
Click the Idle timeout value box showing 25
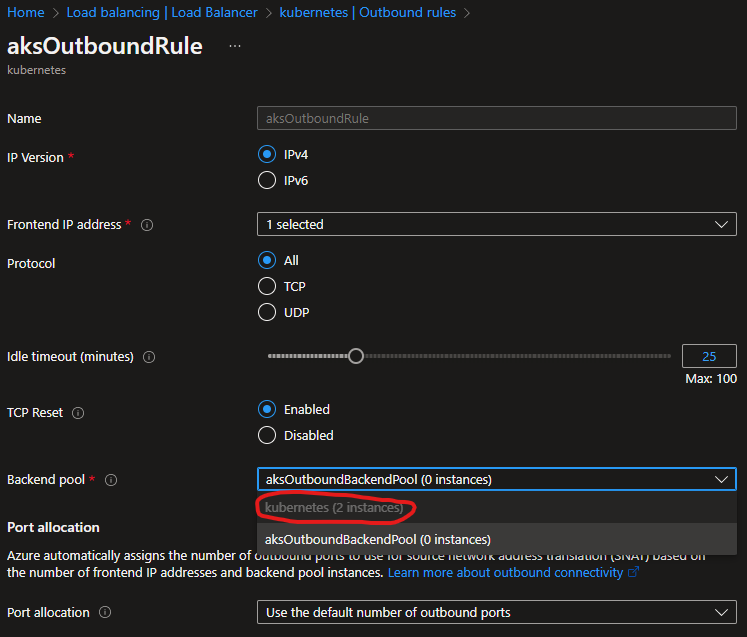pos(709,356)
